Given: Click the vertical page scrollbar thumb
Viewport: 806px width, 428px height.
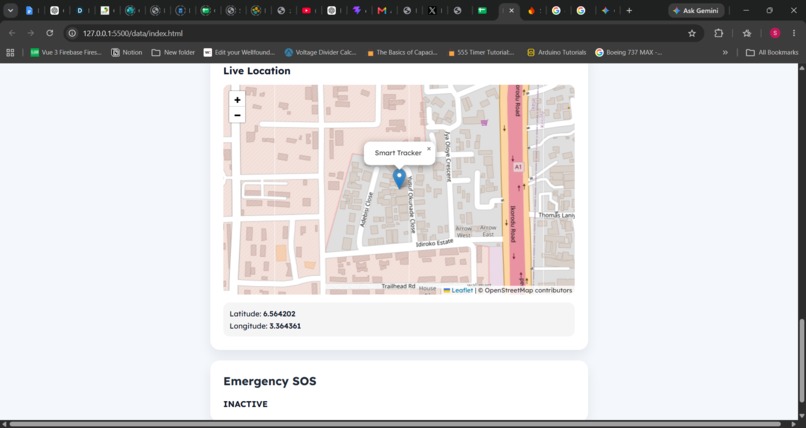Looking at the screenshot, I should pos(801,361).
